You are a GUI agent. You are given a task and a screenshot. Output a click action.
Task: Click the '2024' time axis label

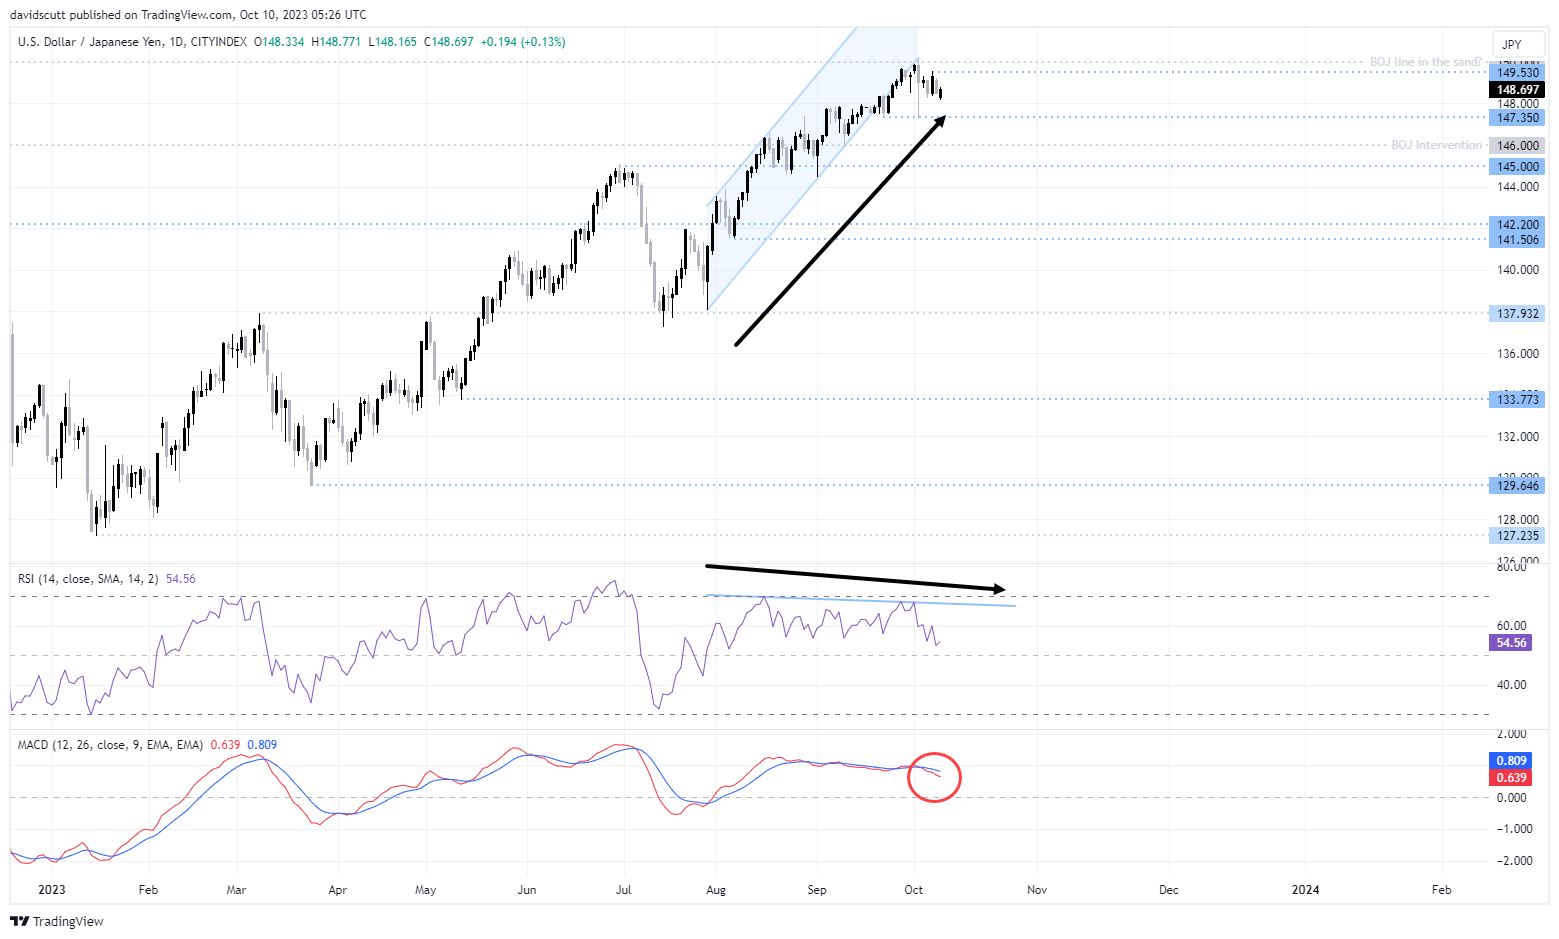pos(1305,890)
